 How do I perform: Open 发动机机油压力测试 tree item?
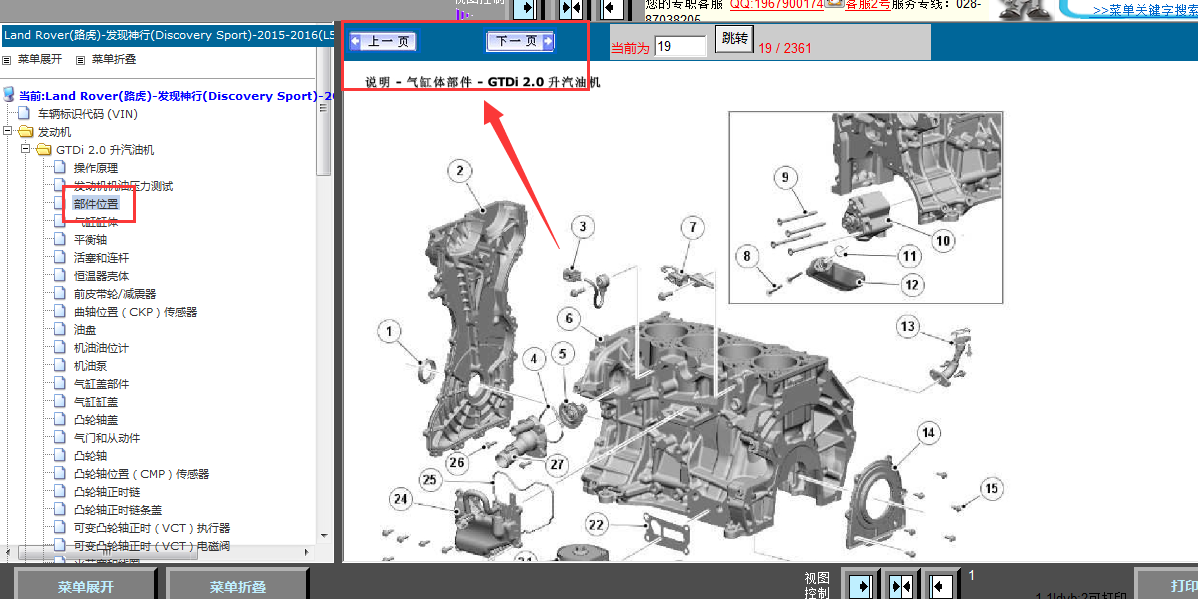pyautogui.click(x=124, y=186)
